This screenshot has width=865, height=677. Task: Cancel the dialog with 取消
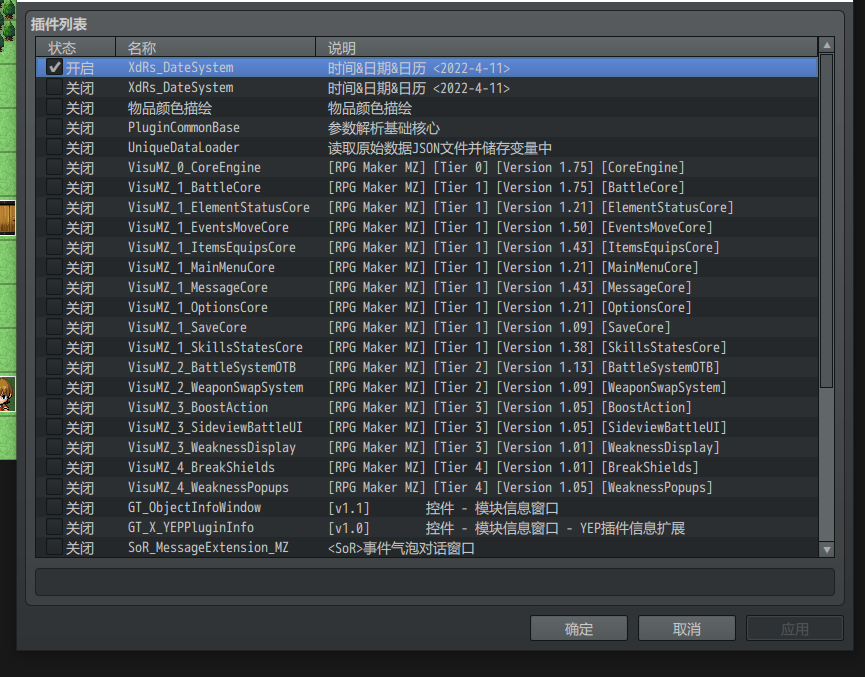click(687, 628)
